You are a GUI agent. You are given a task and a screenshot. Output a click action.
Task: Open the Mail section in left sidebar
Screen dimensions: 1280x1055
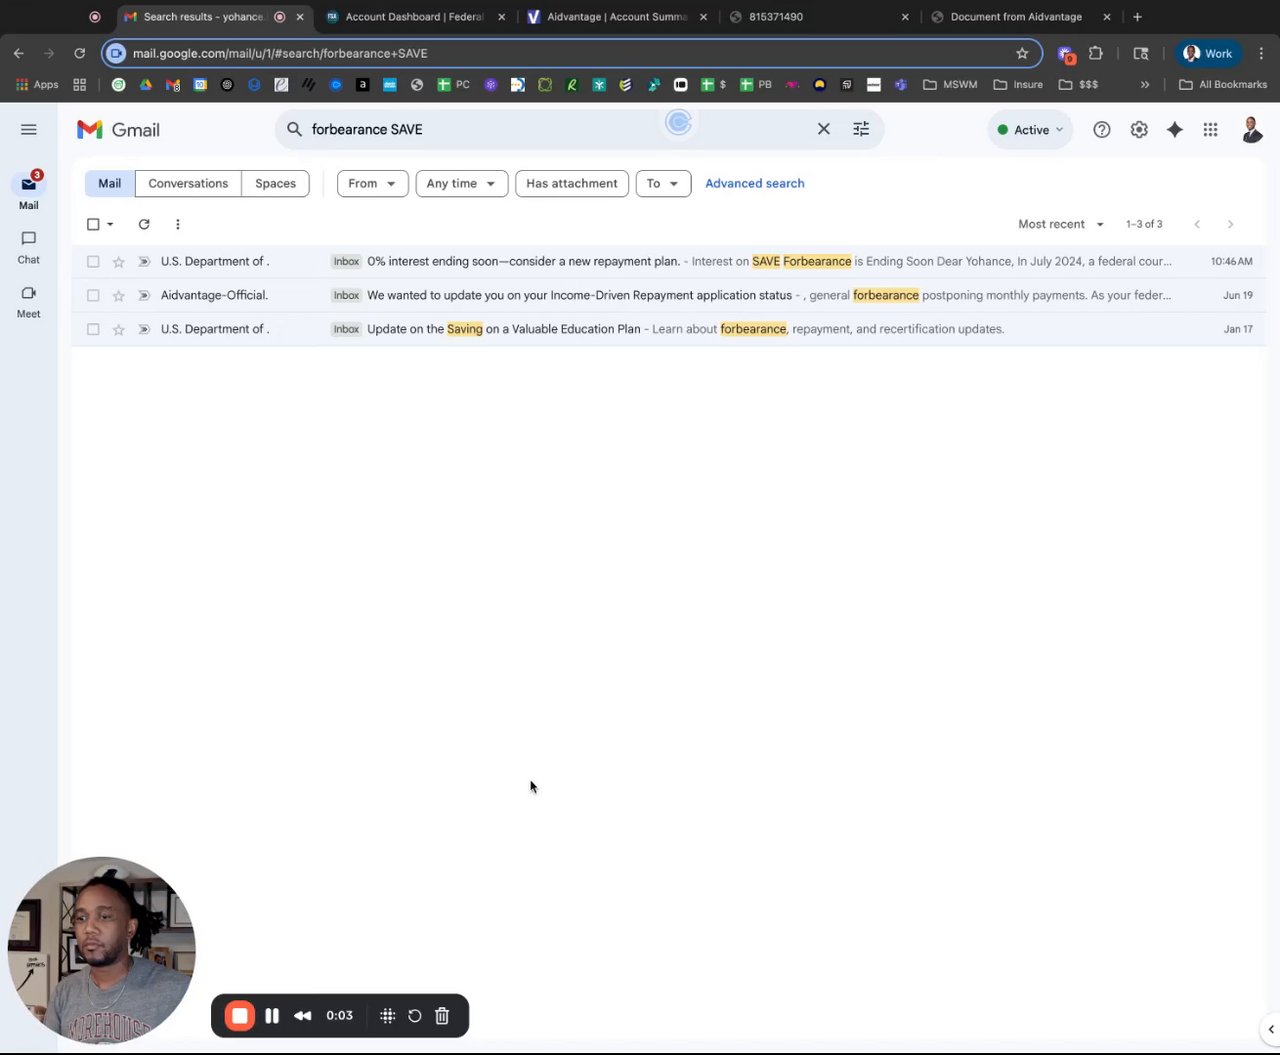click(28, 190)
